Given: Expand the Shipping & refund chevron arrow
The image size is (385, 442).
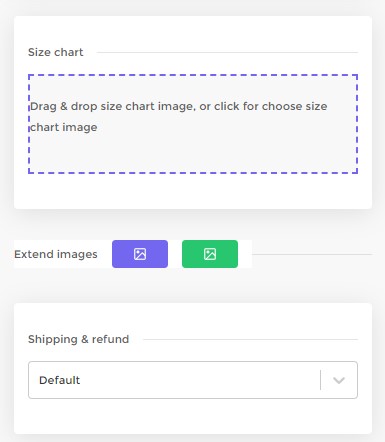Looking at the screenshot, I should [339, 380].
